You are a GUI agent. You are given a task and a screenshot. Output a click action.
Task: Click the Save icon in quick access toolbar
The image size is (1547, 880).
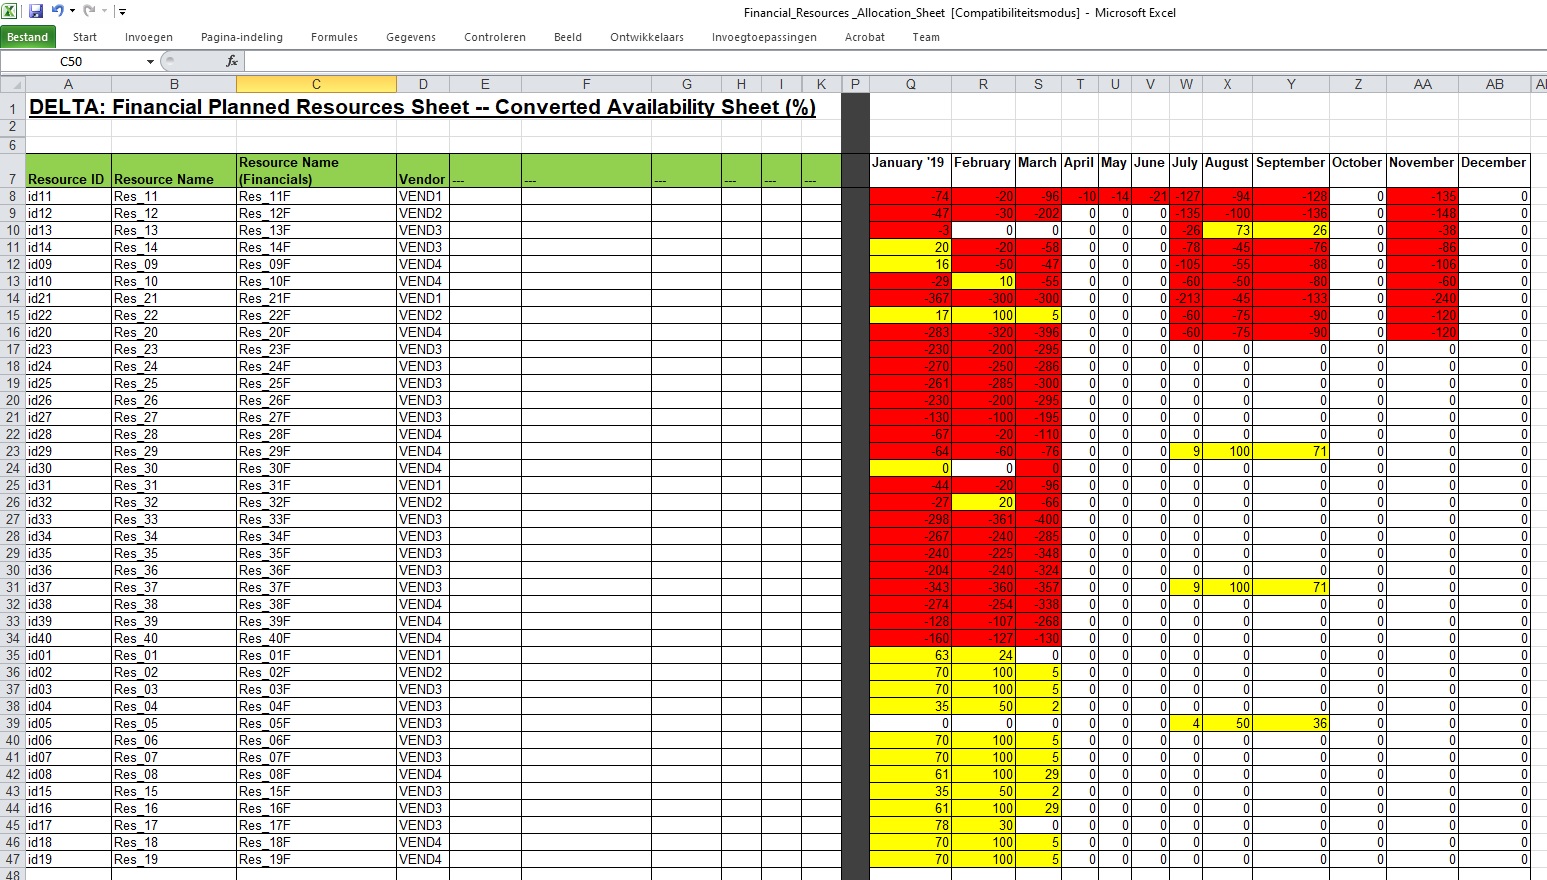coord(36,12)
